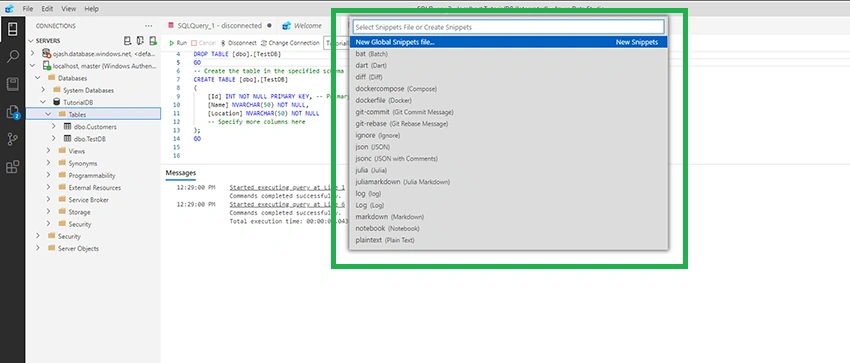Click the TutorialDB database icon
This screenshot has width=850, height=363.
pos(57,102)
